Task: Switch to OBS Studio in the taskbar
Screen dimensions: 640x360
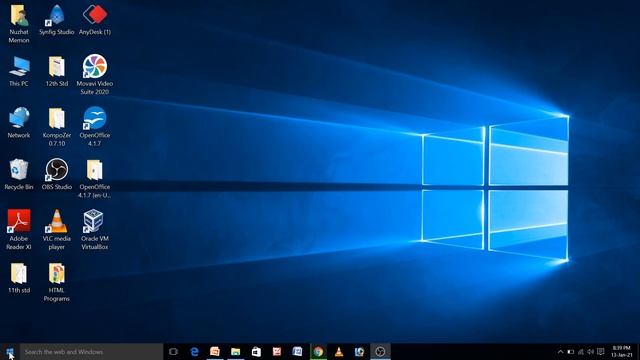Action: click(380, 352)
